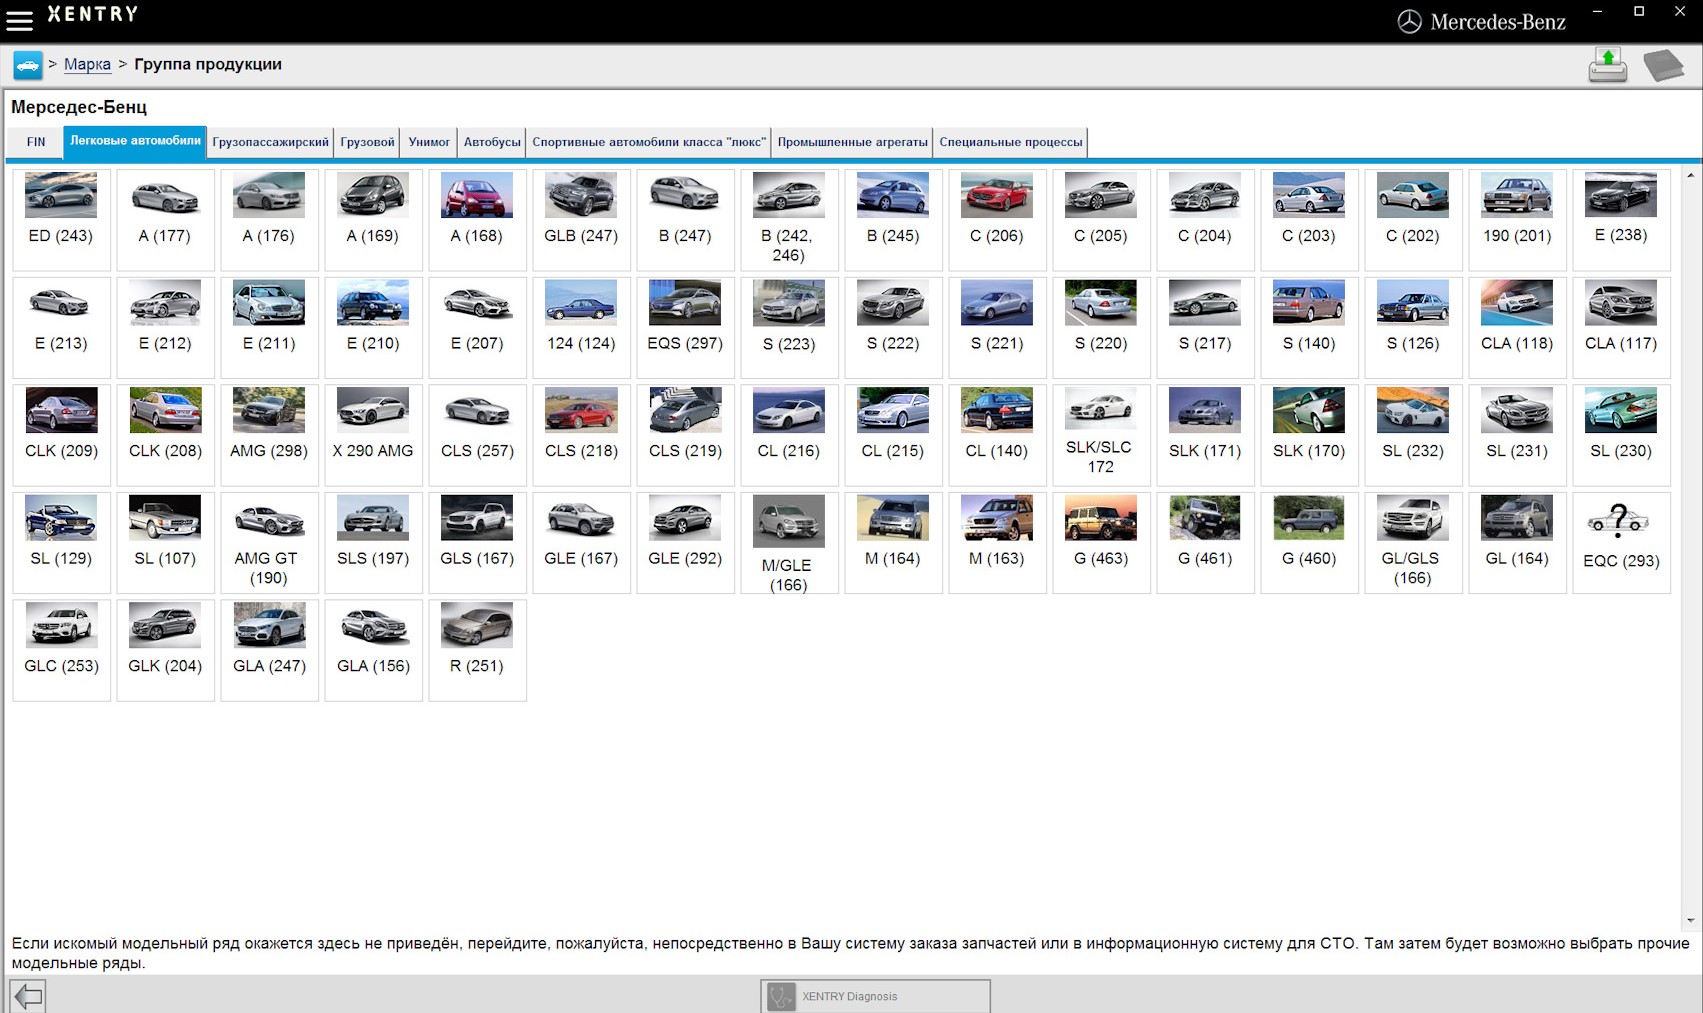The height and width of the screenshot is (1013, 1703).
Task: Choose the CL (216) model
Action: [x=789, y=435]
